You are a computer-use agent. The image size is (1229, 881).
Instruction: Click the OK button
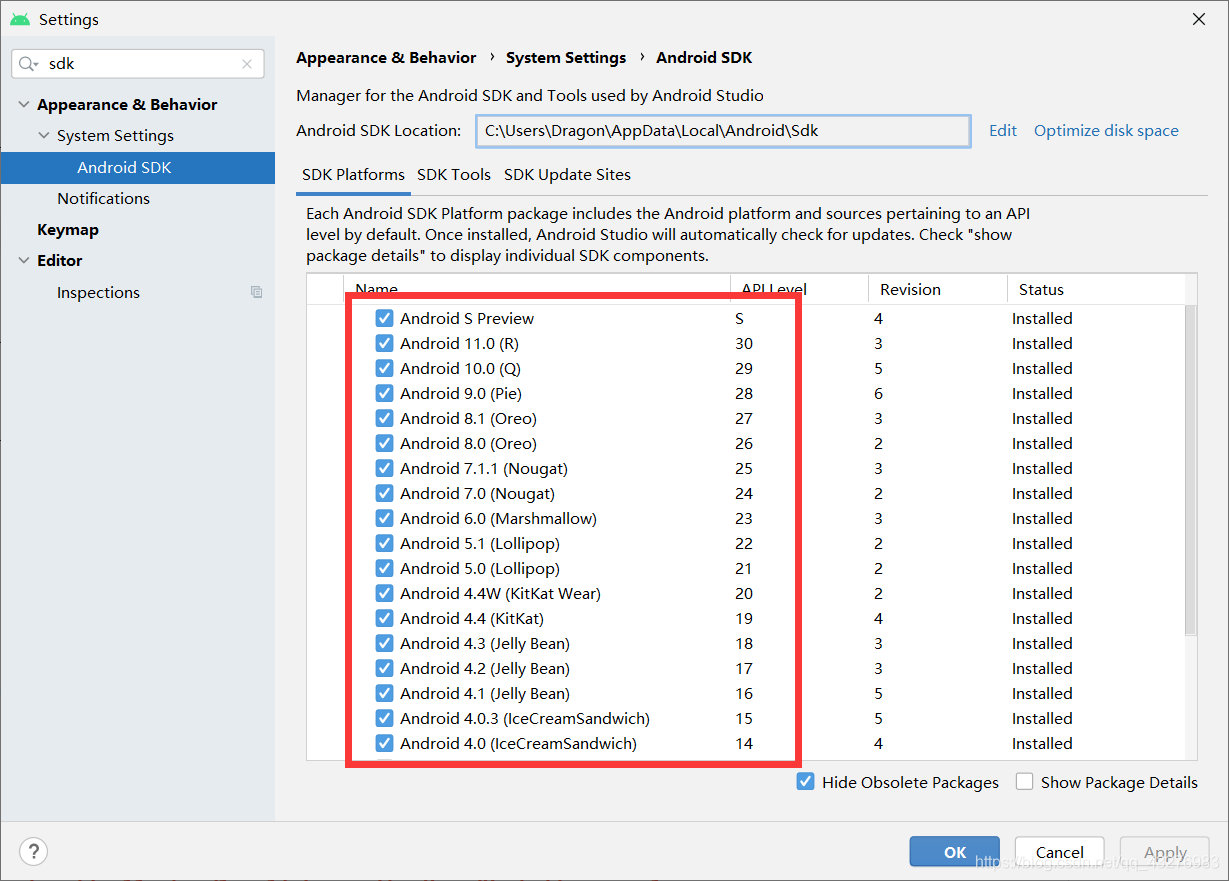tap(955, 852)
